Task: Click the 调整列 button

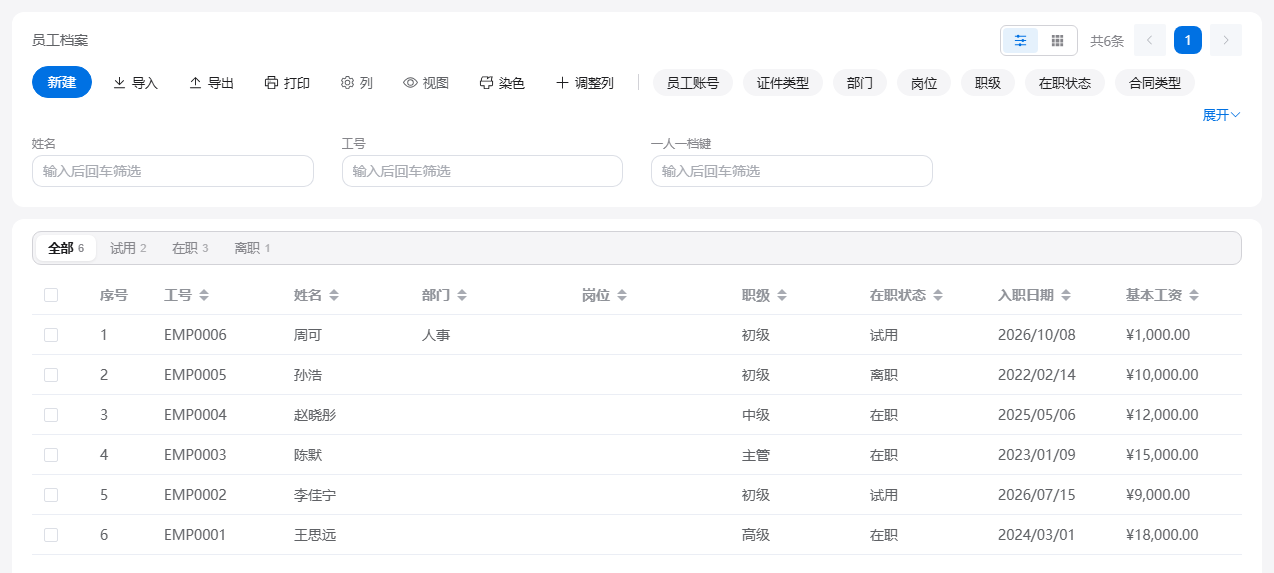Action: pos(584,83)
